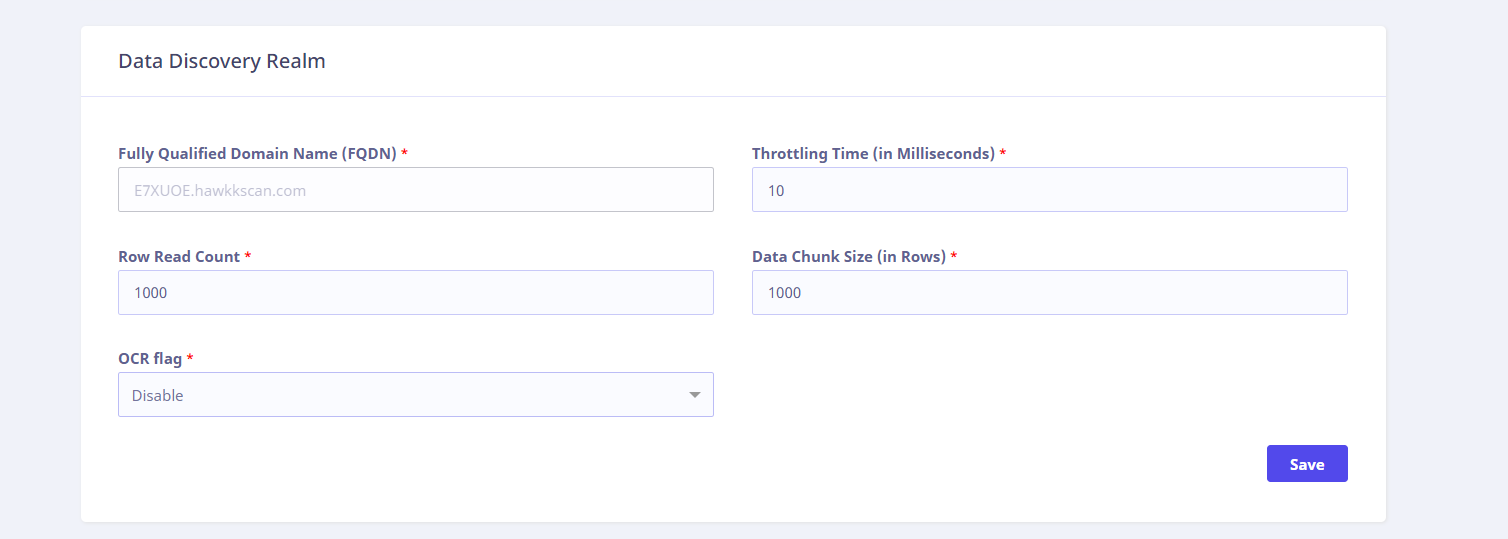
Task: Select the Row Read Count input box
Action: 415,292
